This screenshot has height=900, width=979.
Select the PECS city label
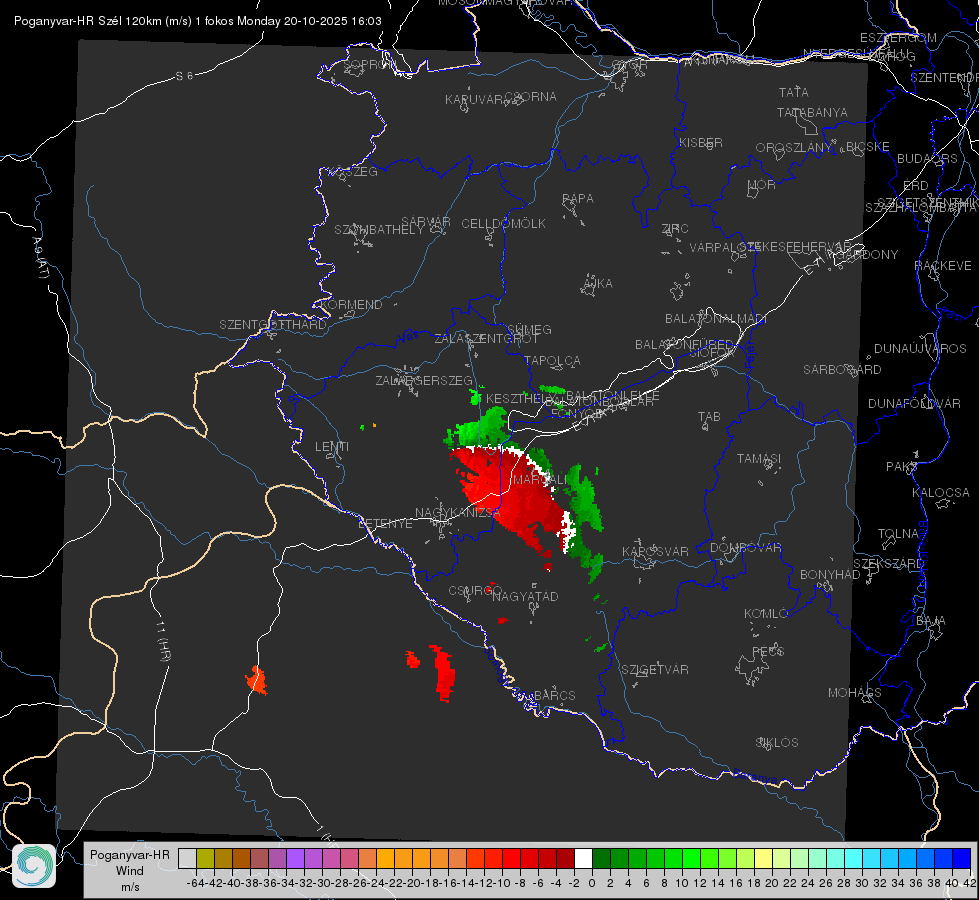point(768,651)
